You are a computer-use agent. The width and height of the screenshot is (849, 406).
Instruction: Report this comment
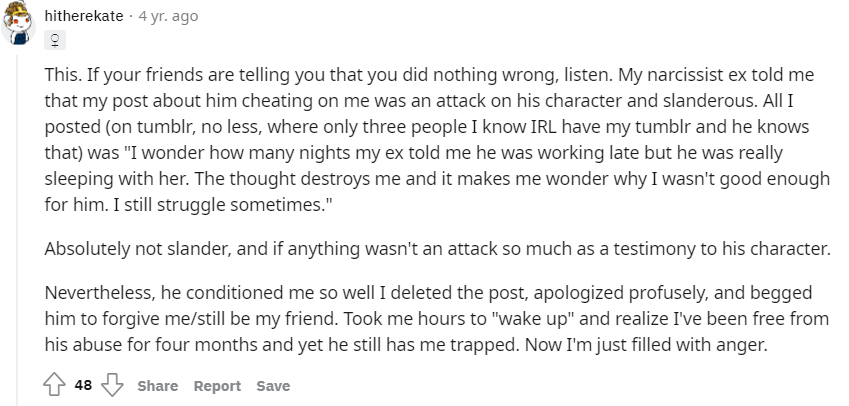[x=217, y=386]
